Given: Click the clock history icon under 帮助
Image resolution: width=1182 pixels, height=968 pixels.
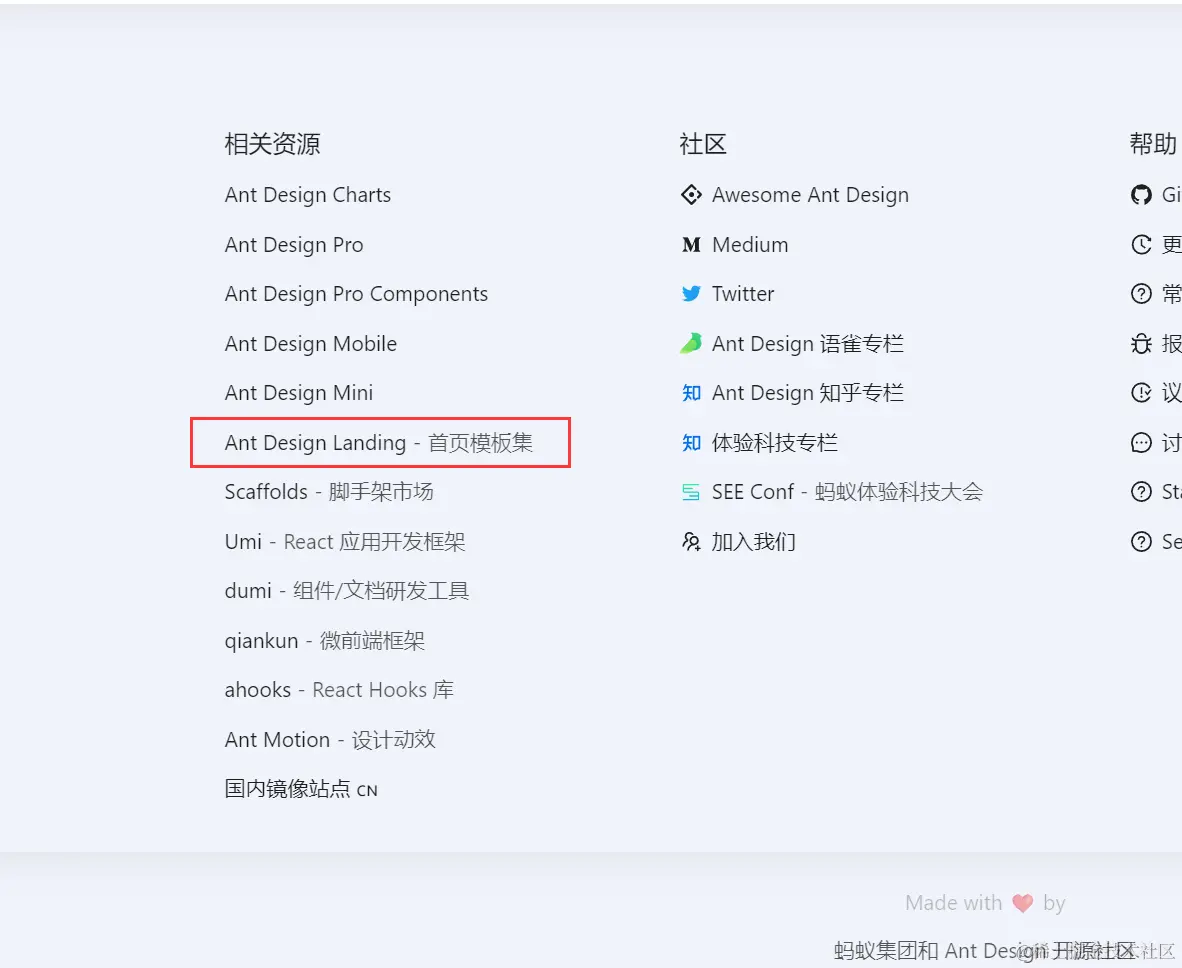Looking at the screenshot, I should (1141, 245).
